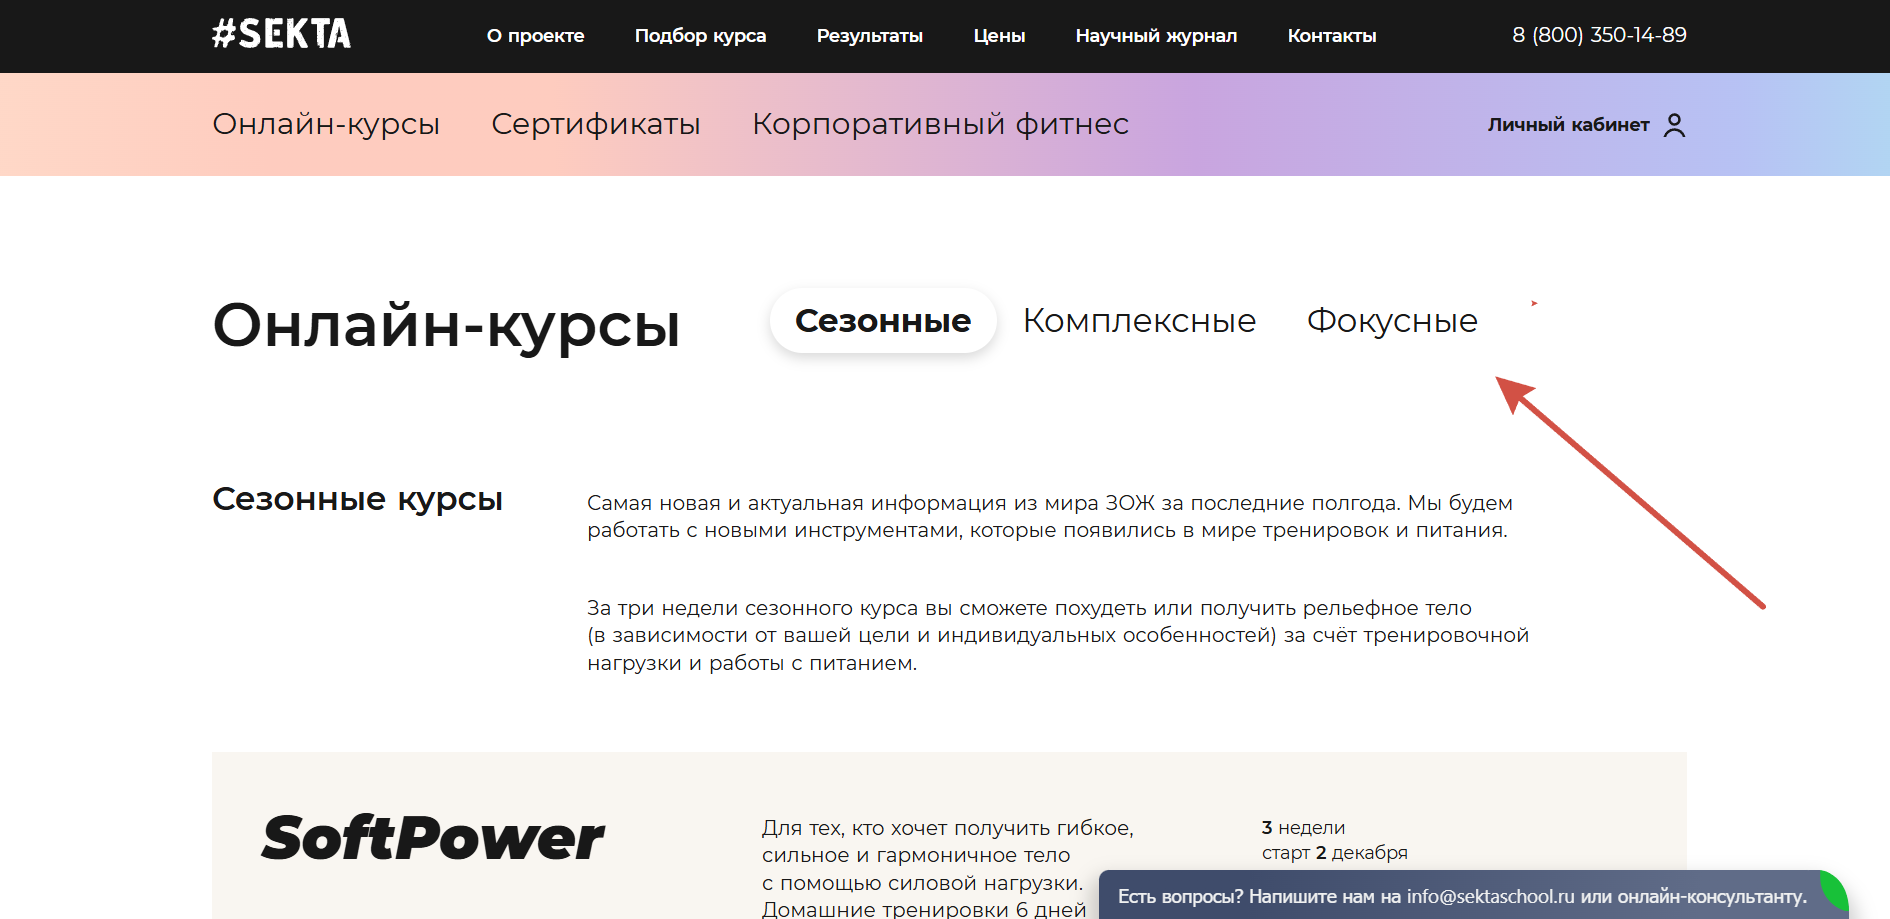Open the green online consultant chat bubble
This screenshot has width=1890, height=919.
click(1835, 889)
